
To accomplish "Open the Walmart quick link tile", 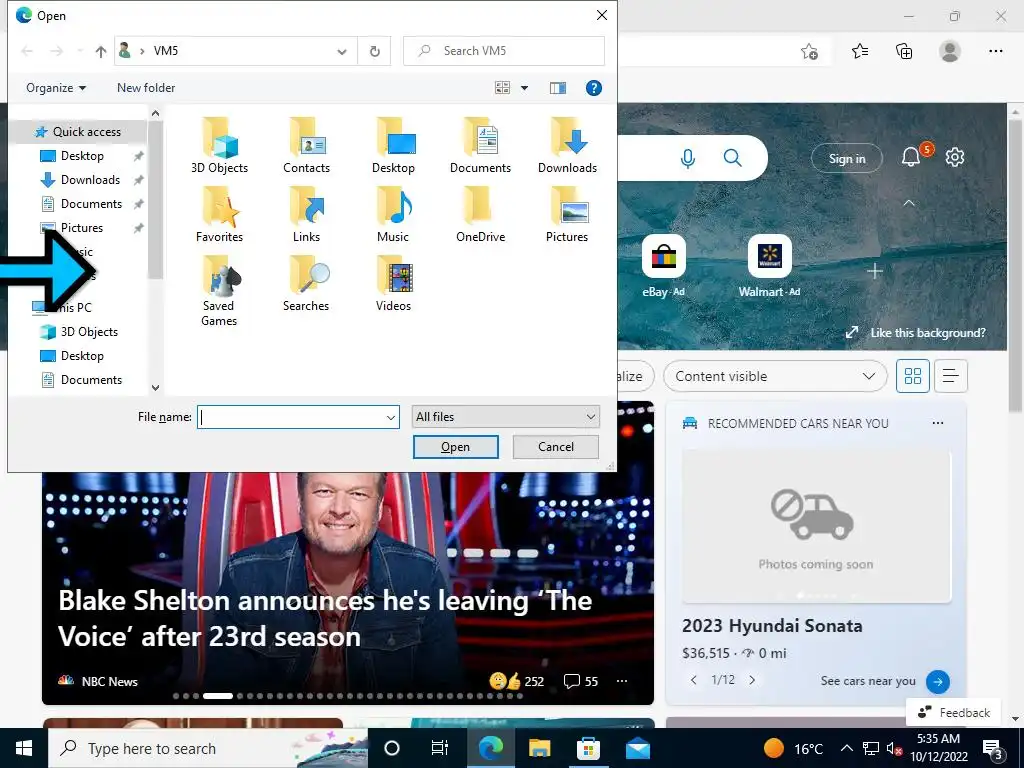I will coord(769,257).
